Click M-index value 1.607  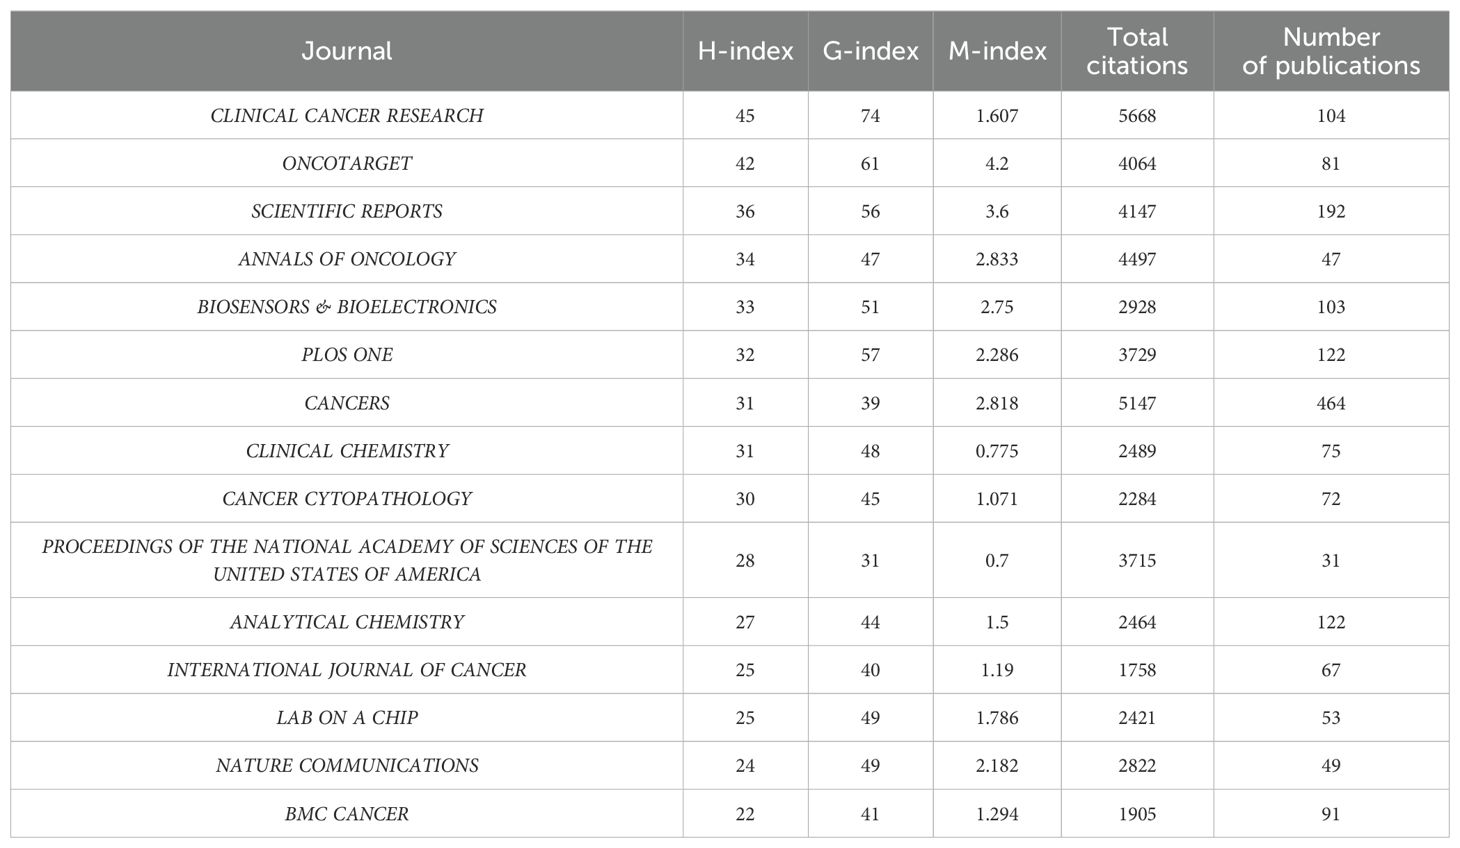997,116
